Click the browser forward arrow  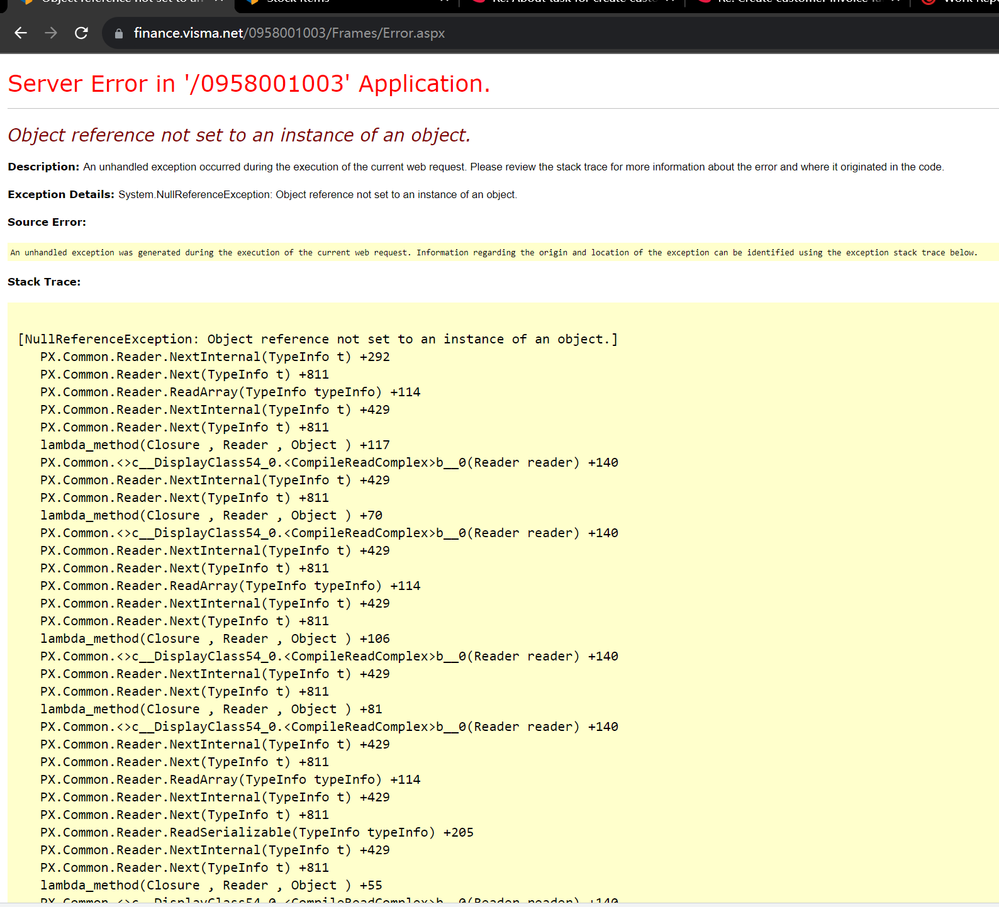pos(51,33)
